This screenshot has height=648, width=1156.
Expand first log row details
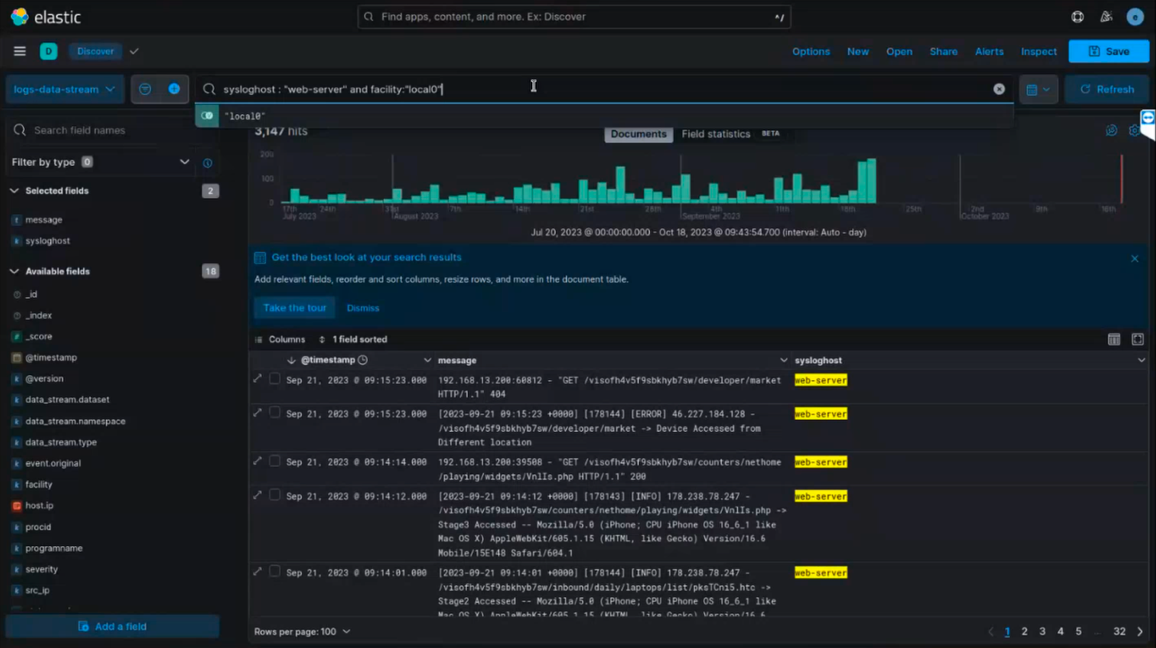(258, 380)
